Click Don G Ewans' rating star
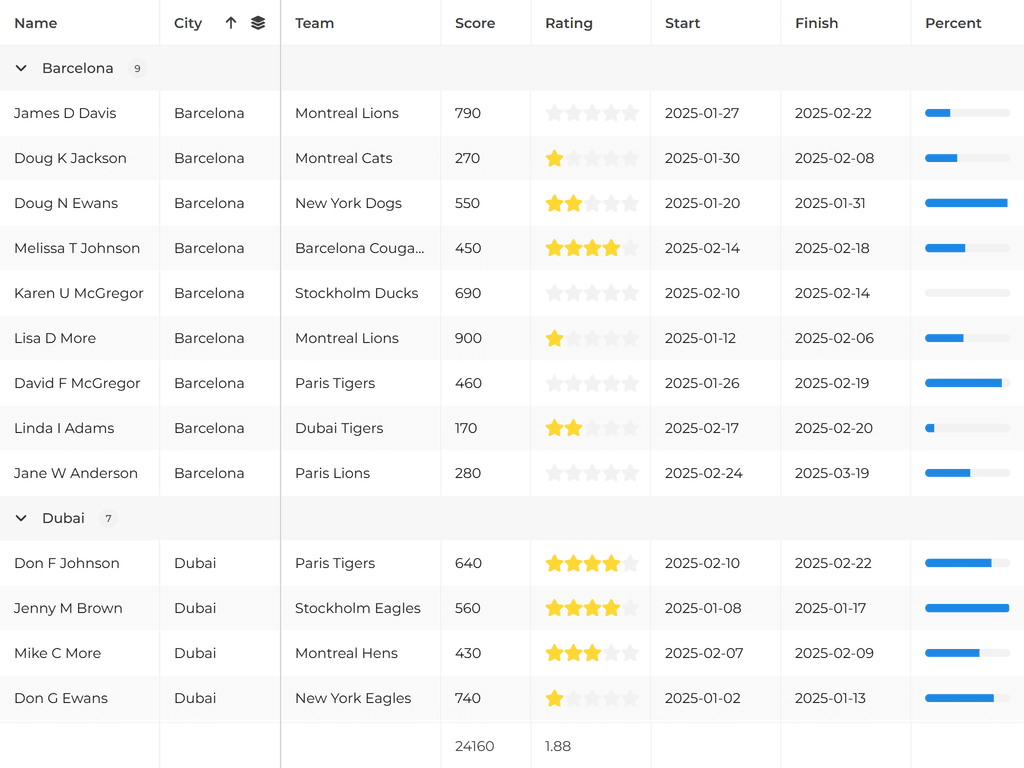This screenshot has height=768, width=1024. point(554,698)
